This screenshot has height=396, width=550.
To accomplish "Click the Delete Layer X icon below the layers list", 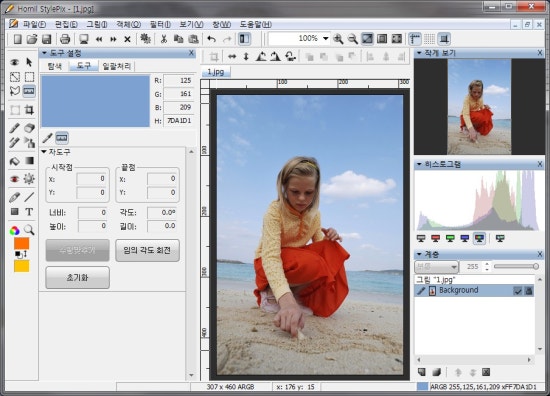I will (x=486, y=372).
